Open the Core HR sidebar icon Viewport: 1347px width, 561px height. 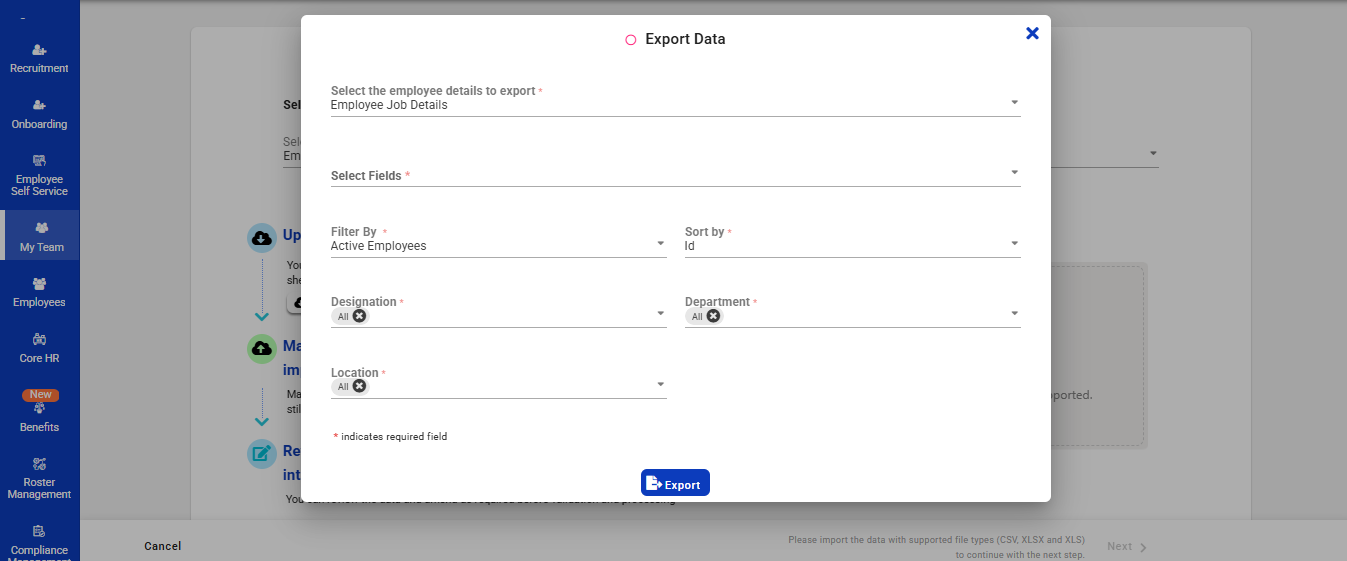(39, 340)
